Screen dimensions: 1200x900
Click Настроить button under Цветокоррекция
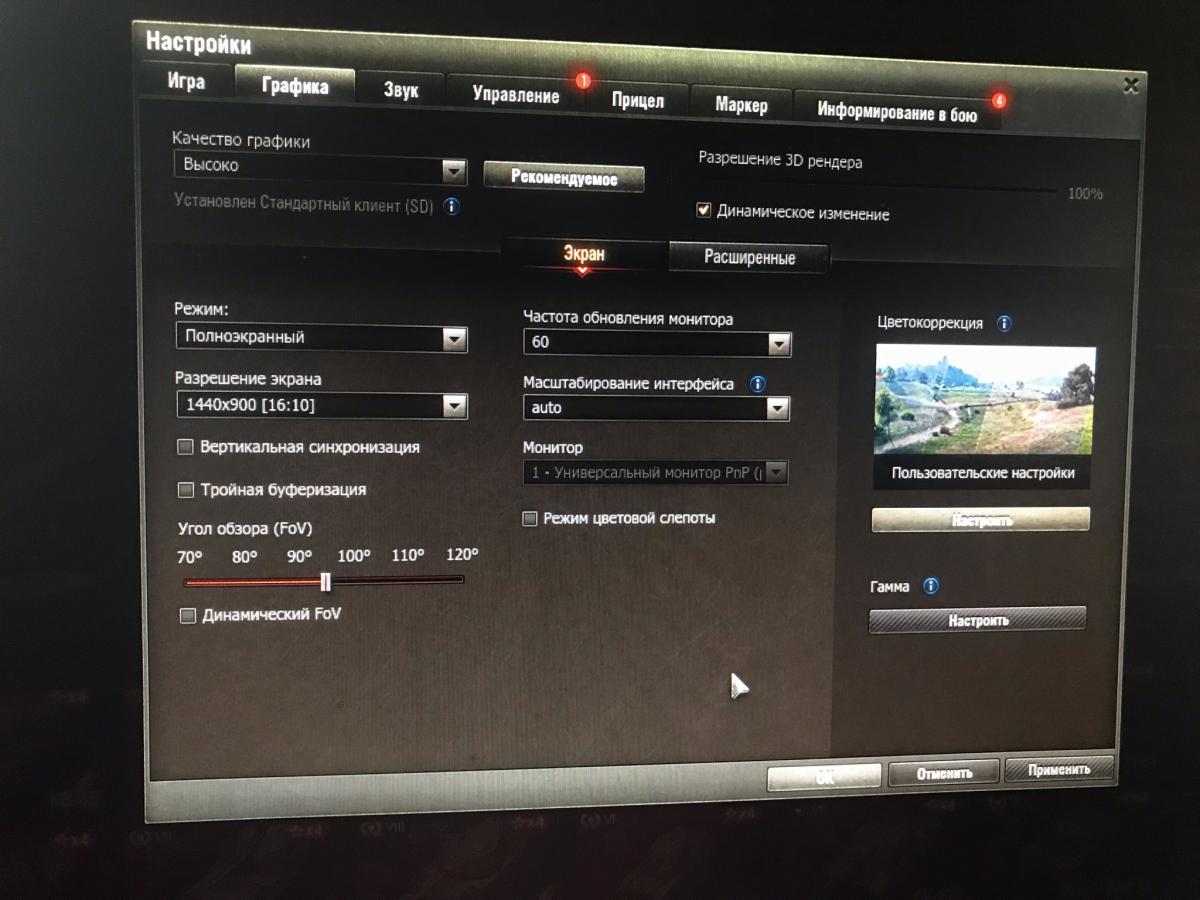click(981, 520)
